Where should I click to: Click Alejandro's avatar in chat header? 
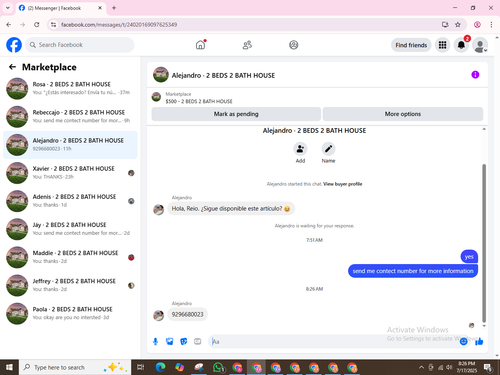pos(161,75)
